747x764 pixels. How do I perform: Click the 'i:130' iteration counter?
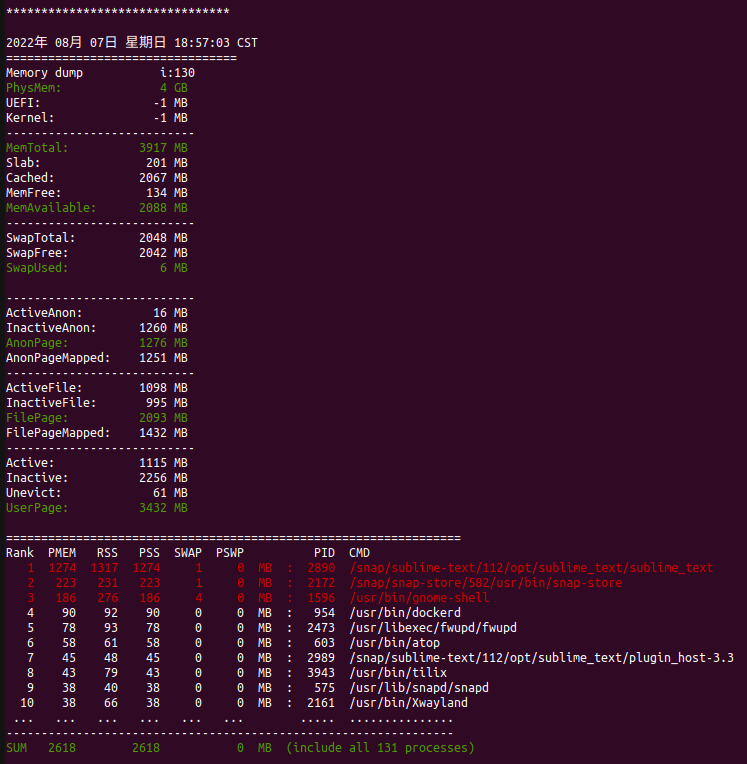coord(177,73)
